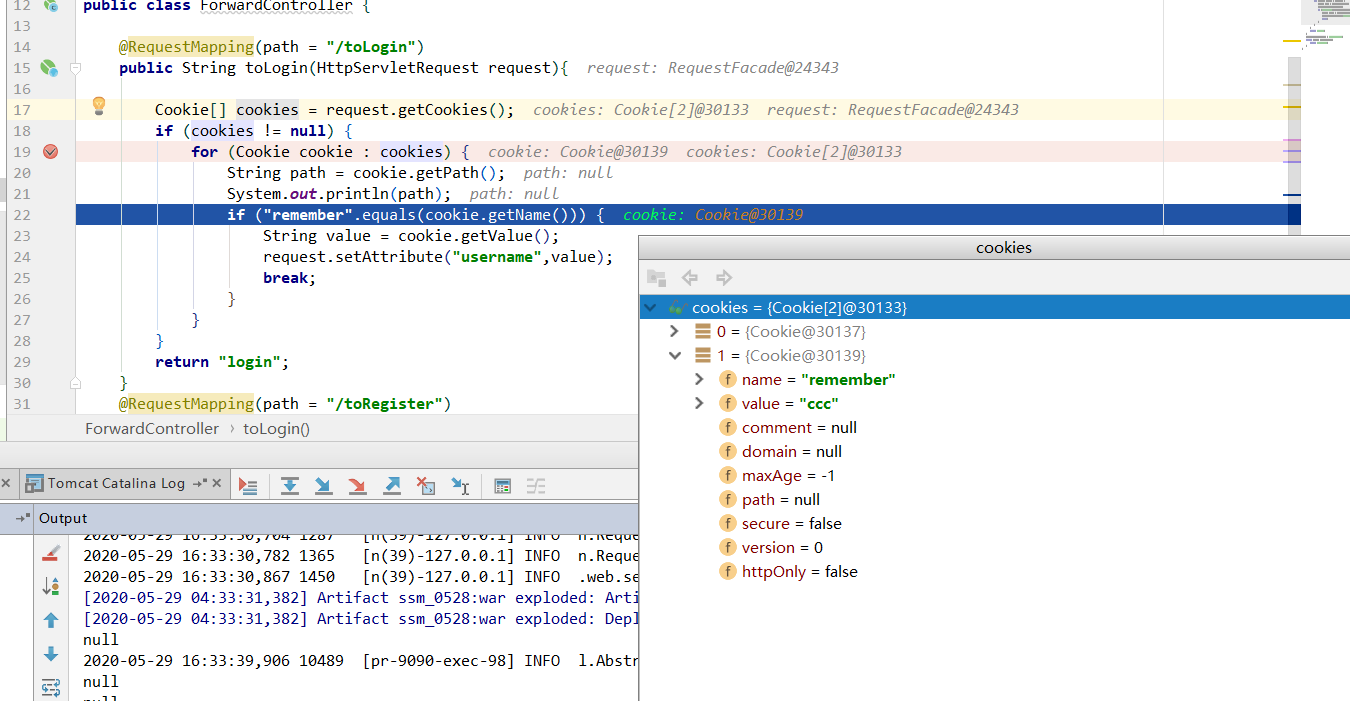The image size is (1350, 701).
Task: Expand the name = "remember" field node
Action: 698,379
